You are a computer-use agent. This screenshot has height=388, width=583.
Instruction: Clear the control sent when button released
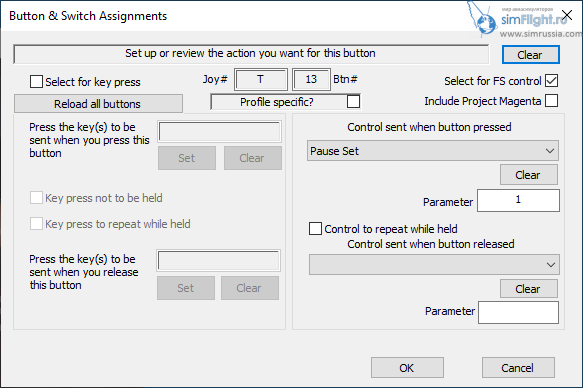click(x=529, y=289)
